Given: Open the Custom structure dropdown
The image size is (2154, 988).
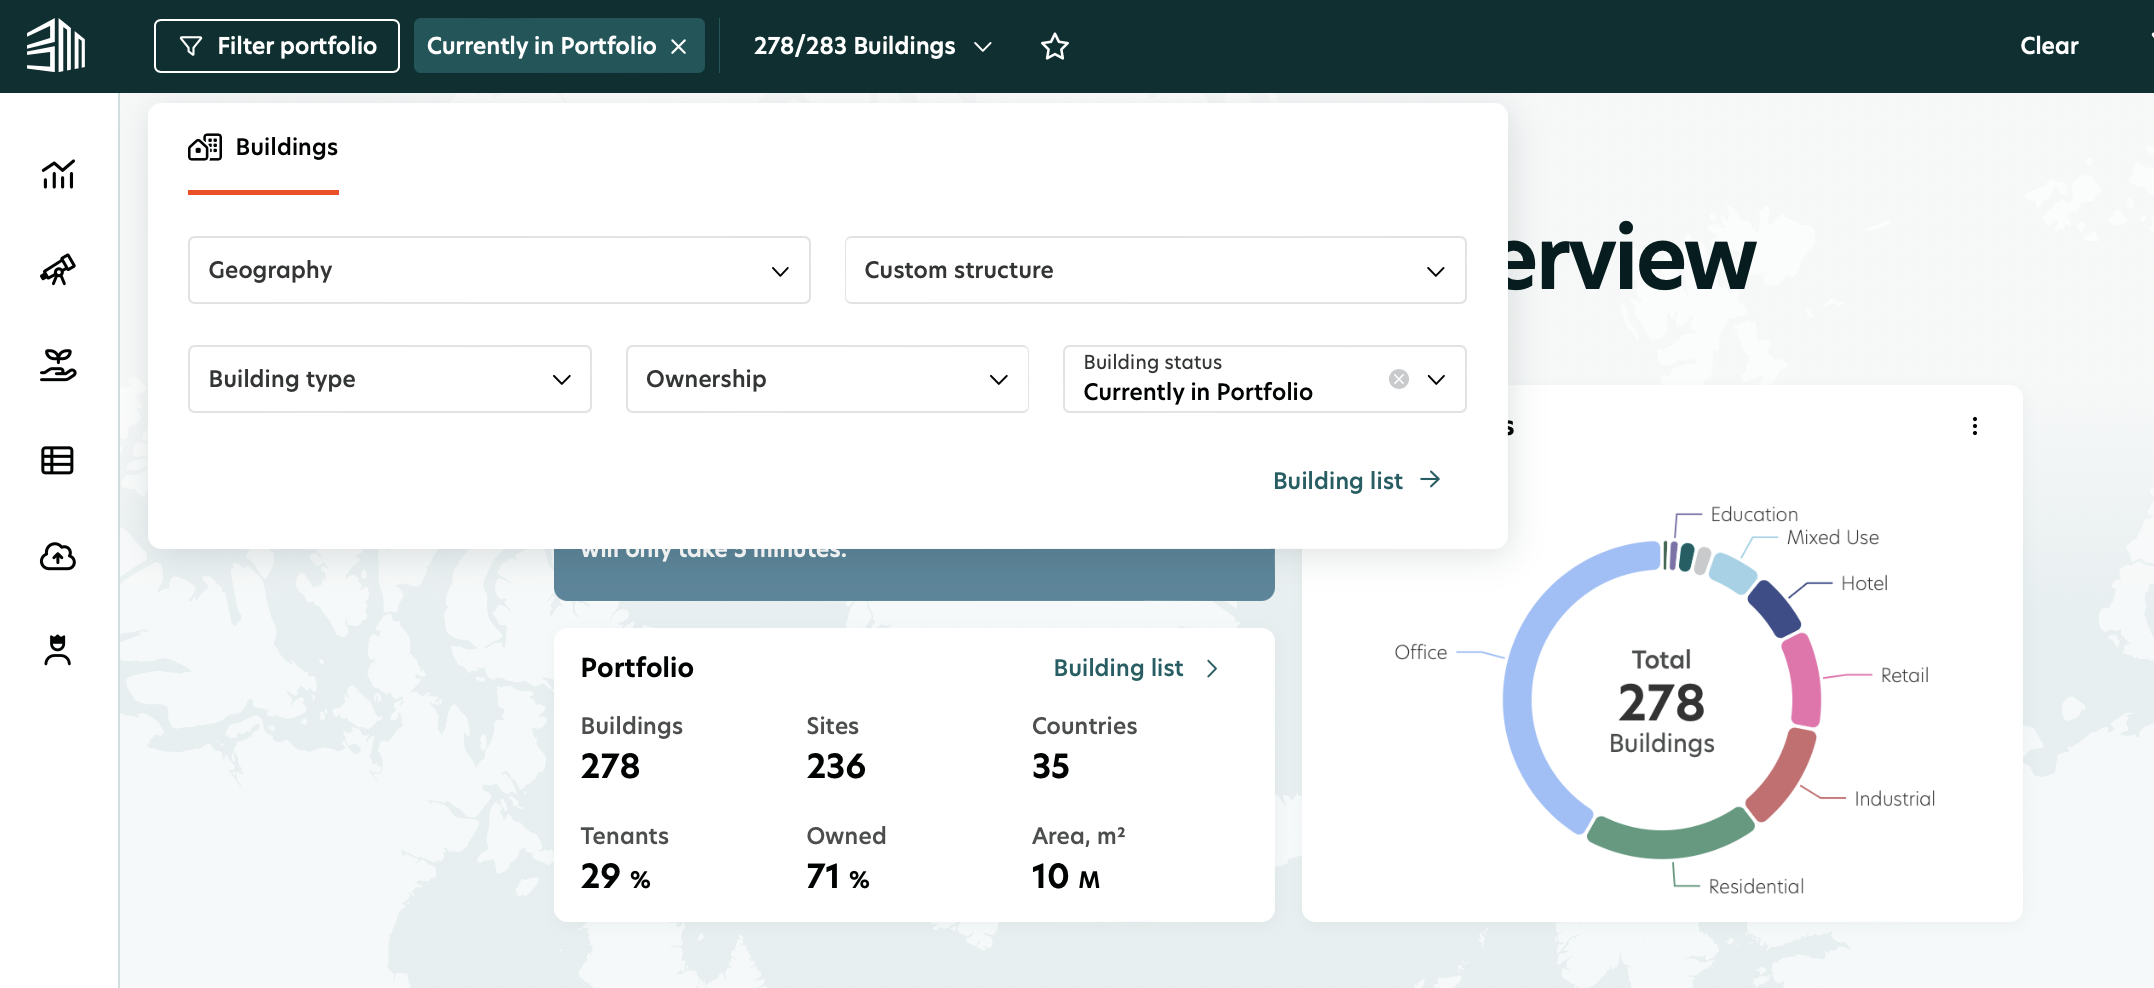Looking at the screenshot, I should pyautogui.click(x=1155, y=270).
